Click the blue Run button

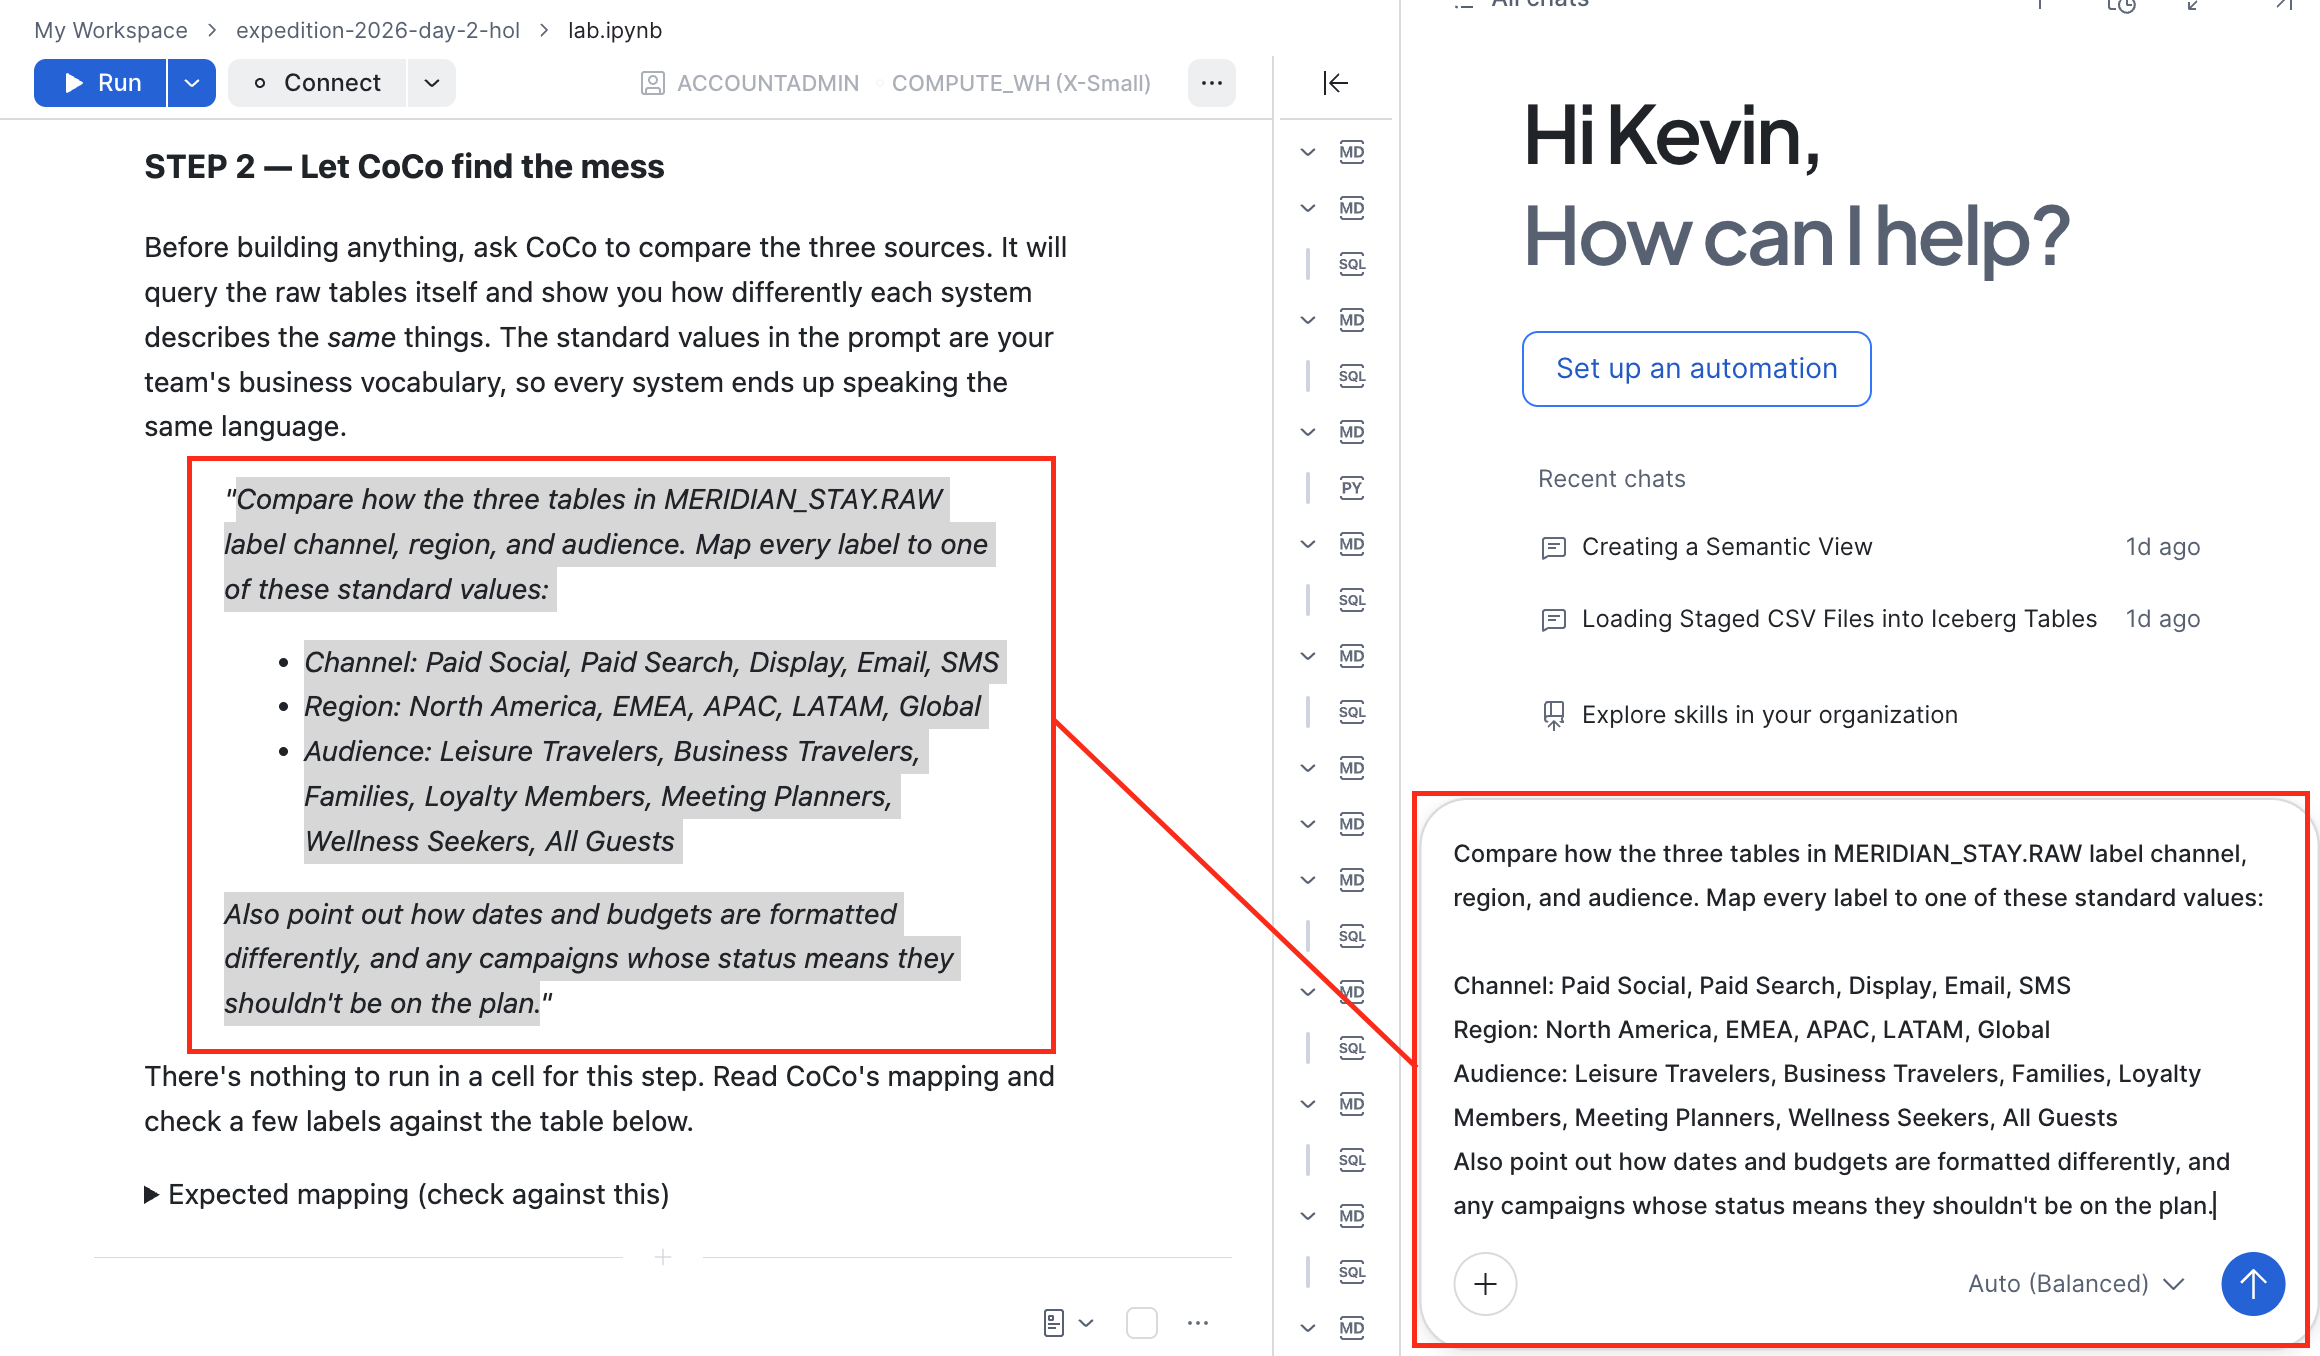101,83
